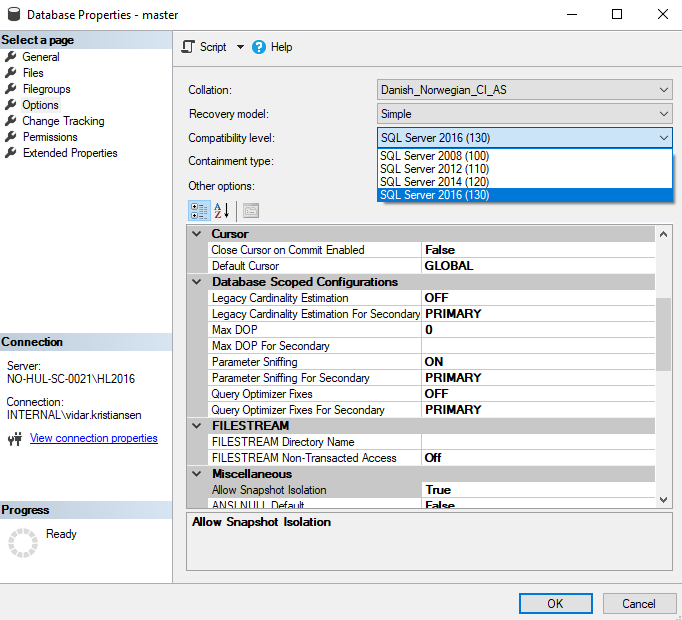Click FILESTREAM Directory Name value field
Viewport: 682px width, 620px height.
pyautogui.click(x=538, y=442)
